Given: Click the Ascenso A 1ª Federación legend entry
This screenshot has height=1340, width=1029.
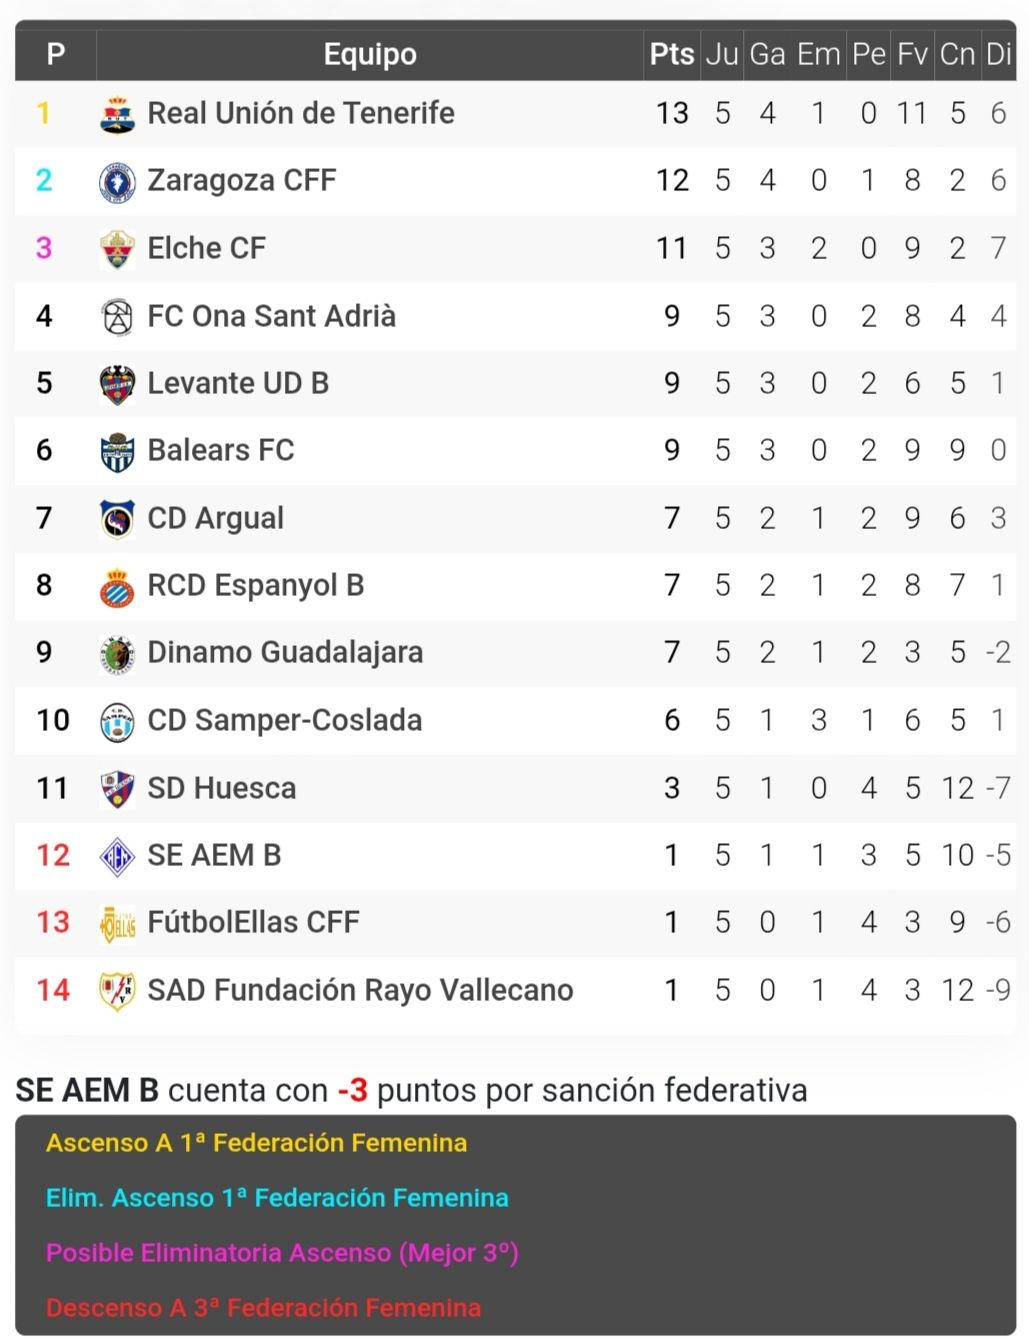Looking at the screenshot, I should 256,1143.
